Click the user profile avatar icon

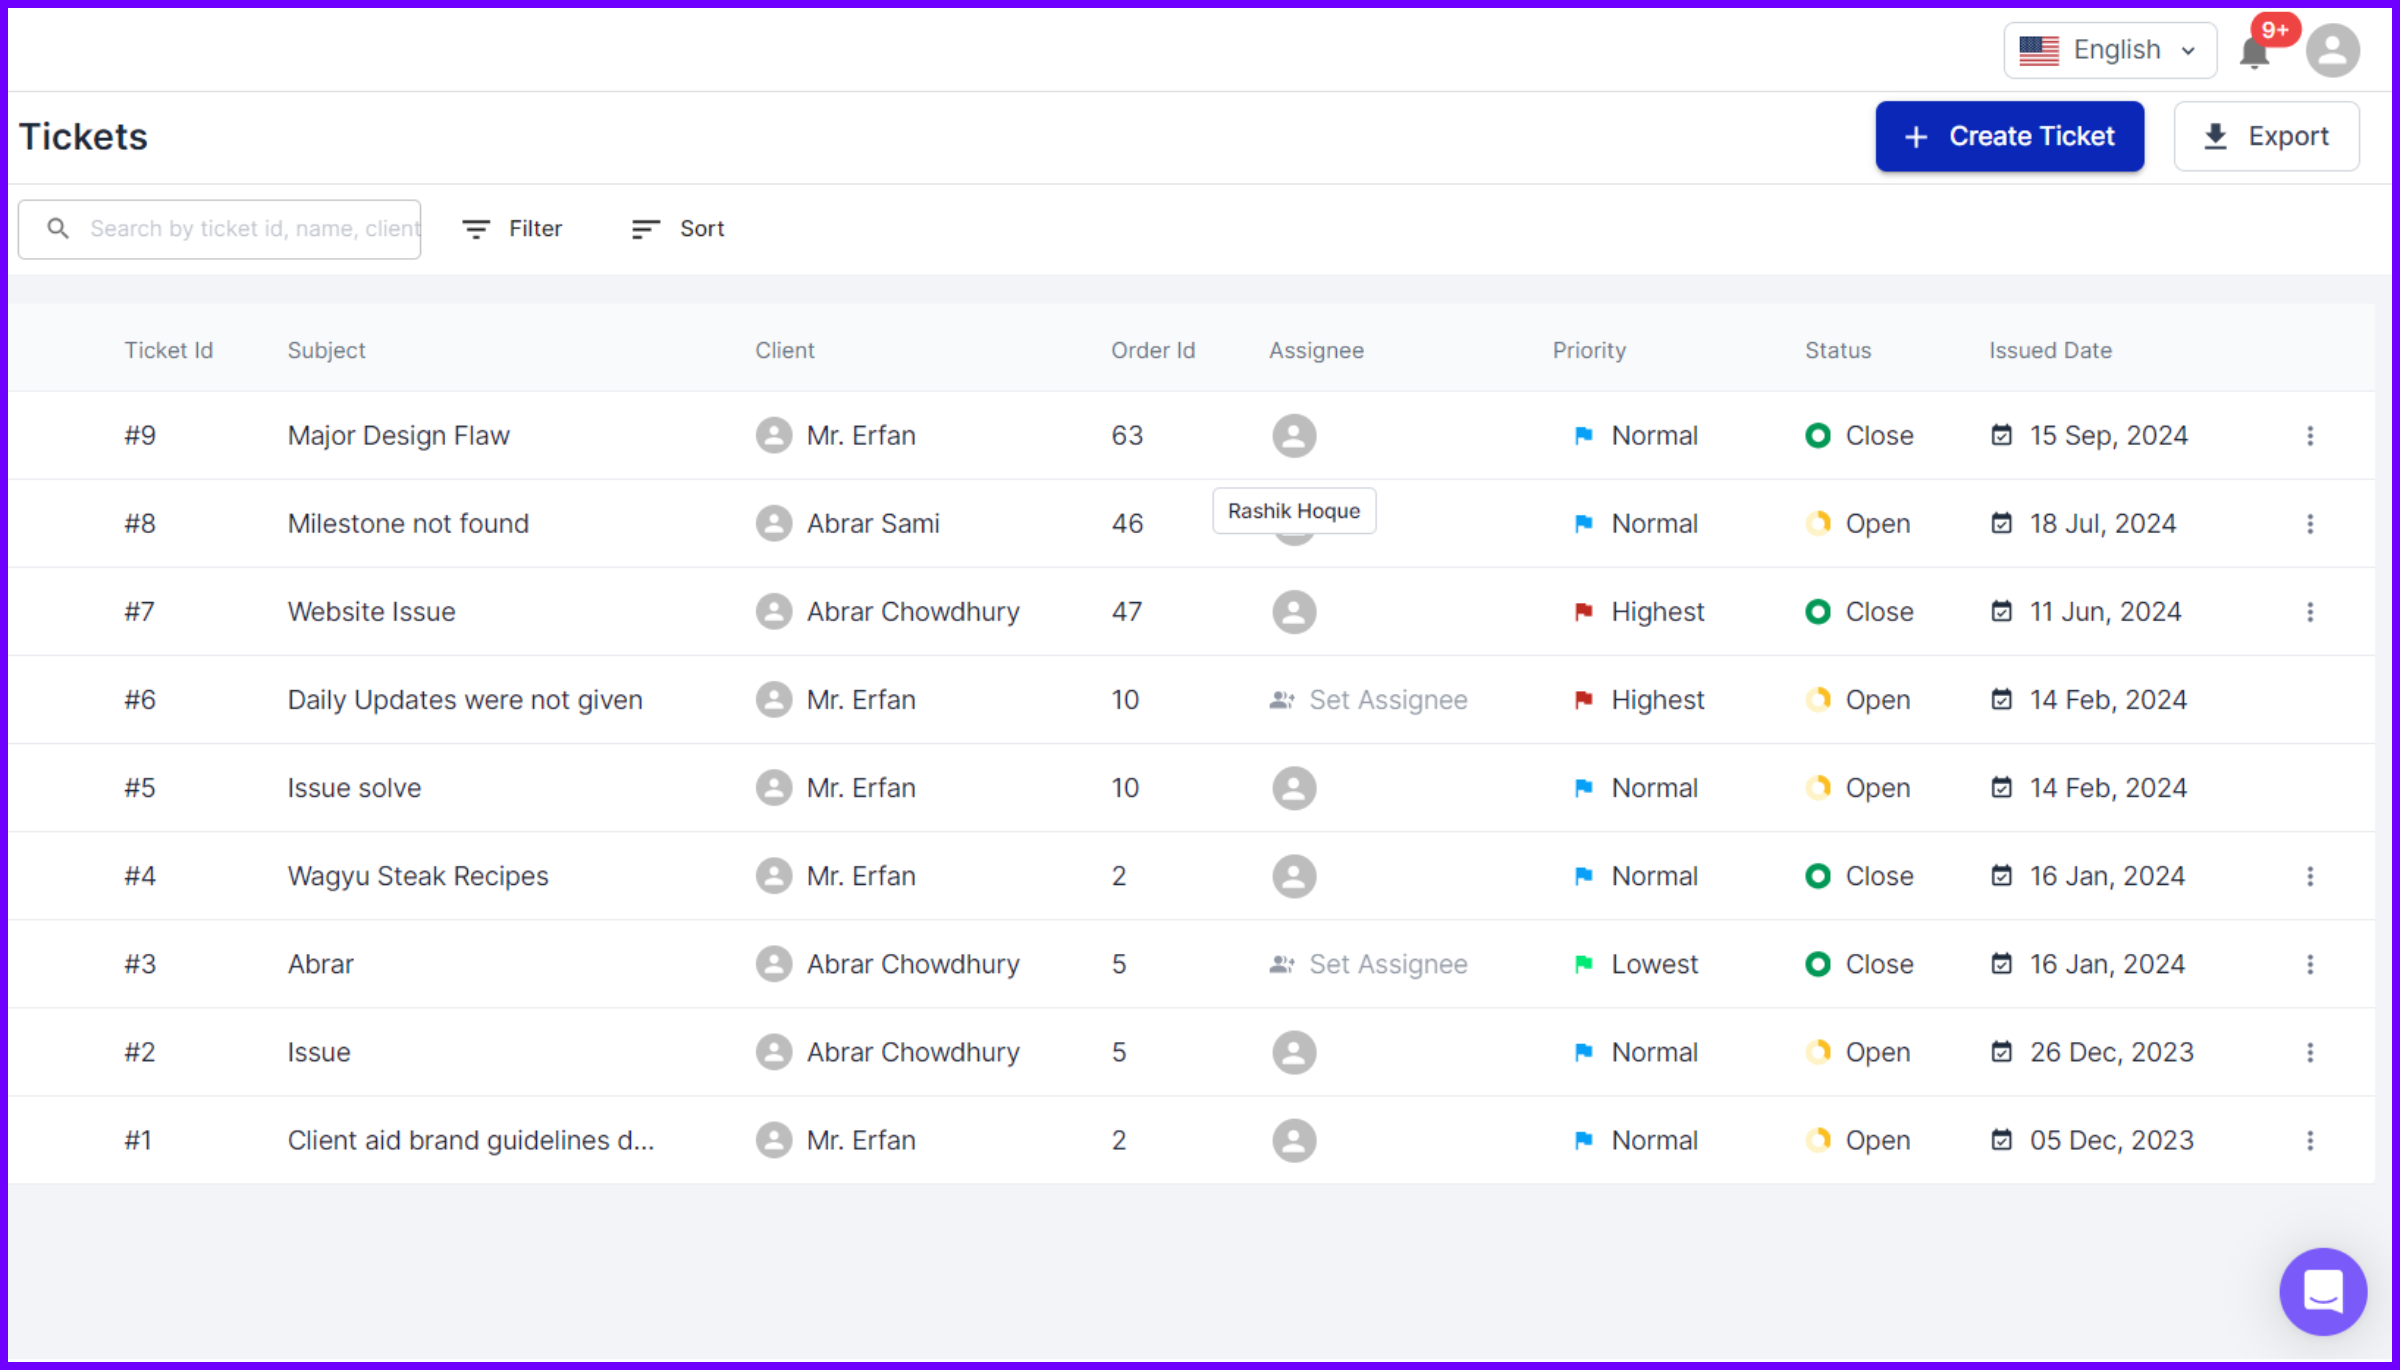2332,51
